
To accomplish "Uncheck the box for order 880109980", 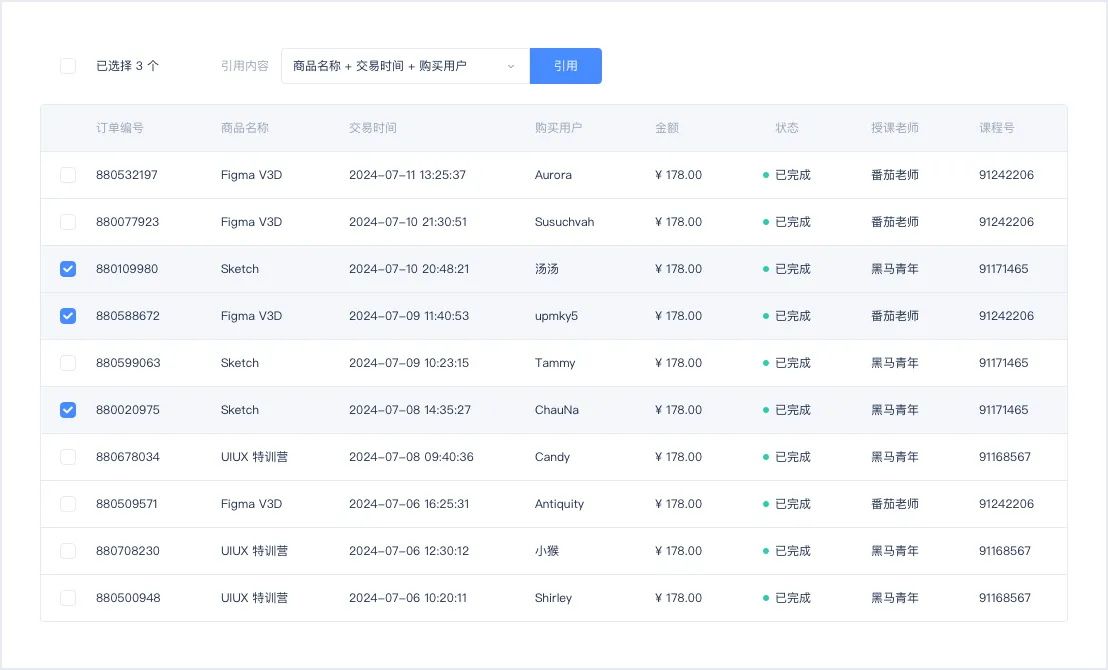I will 68,269.
